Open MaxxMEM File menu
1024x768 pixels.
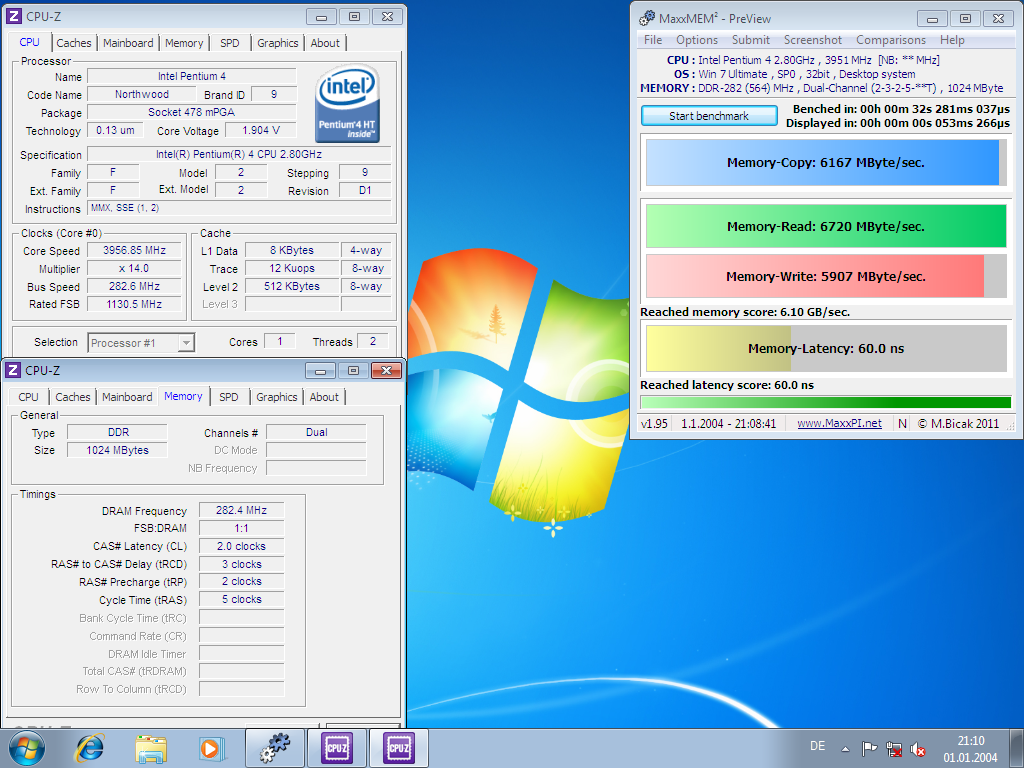pos(652,40)
